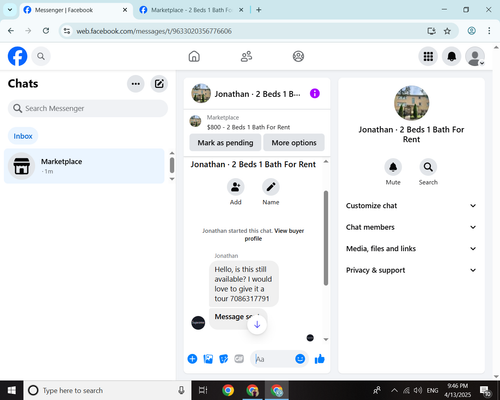Viewport: 500px width, 400px height.
Task: Click the Windows taskbar search box
Action: (x=107, y=390)
